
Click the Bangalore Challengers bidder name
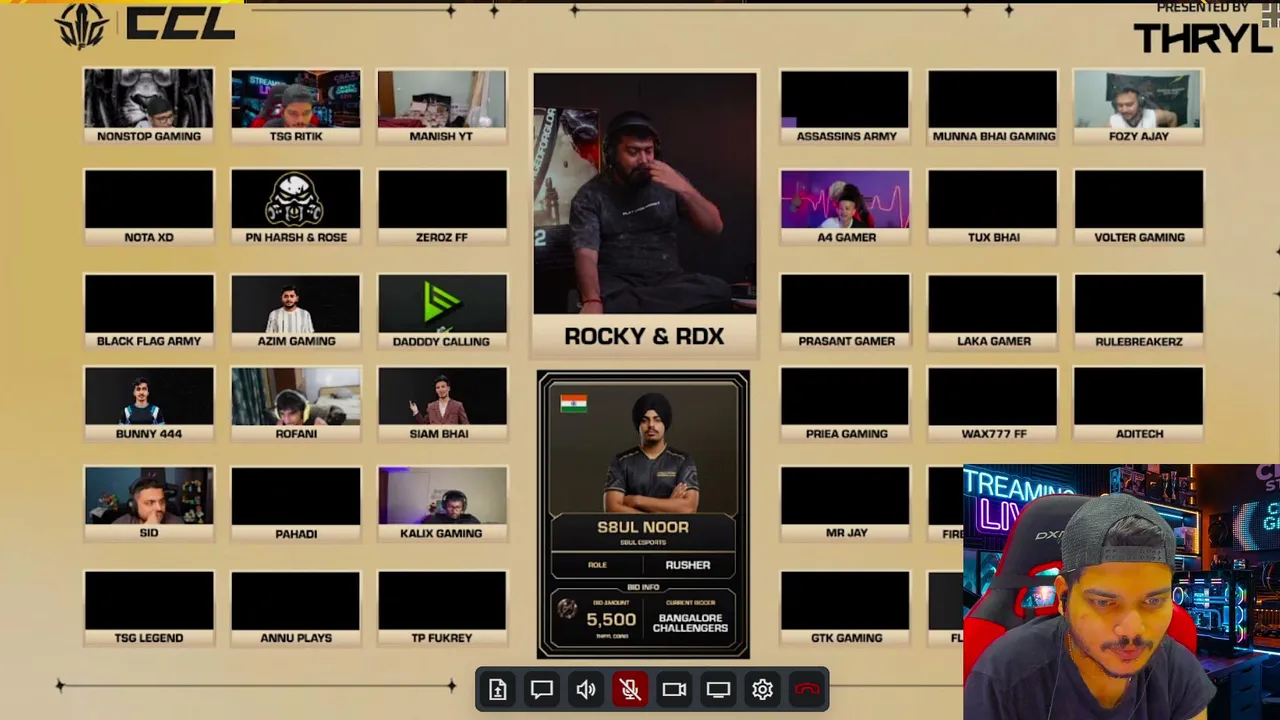[690, 623]
